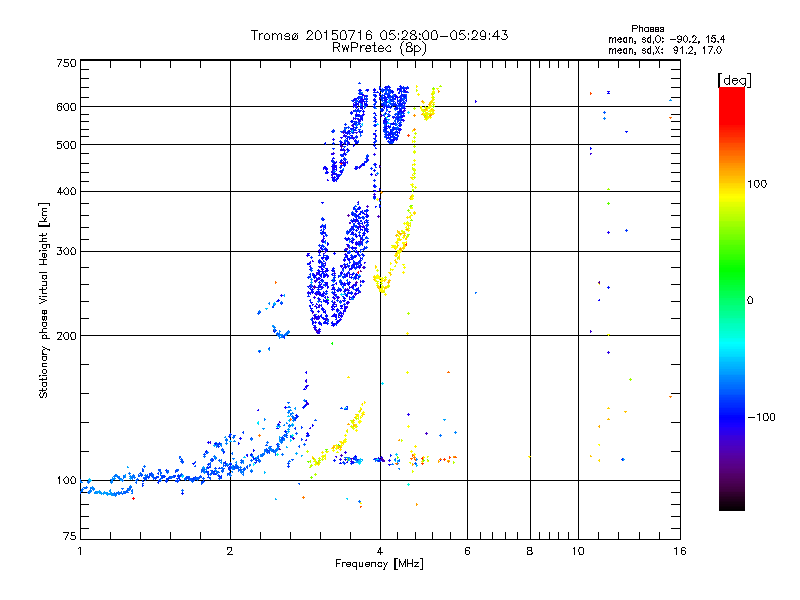
Task: Click the '4' frequency tick label
Action: coord(380,551)
